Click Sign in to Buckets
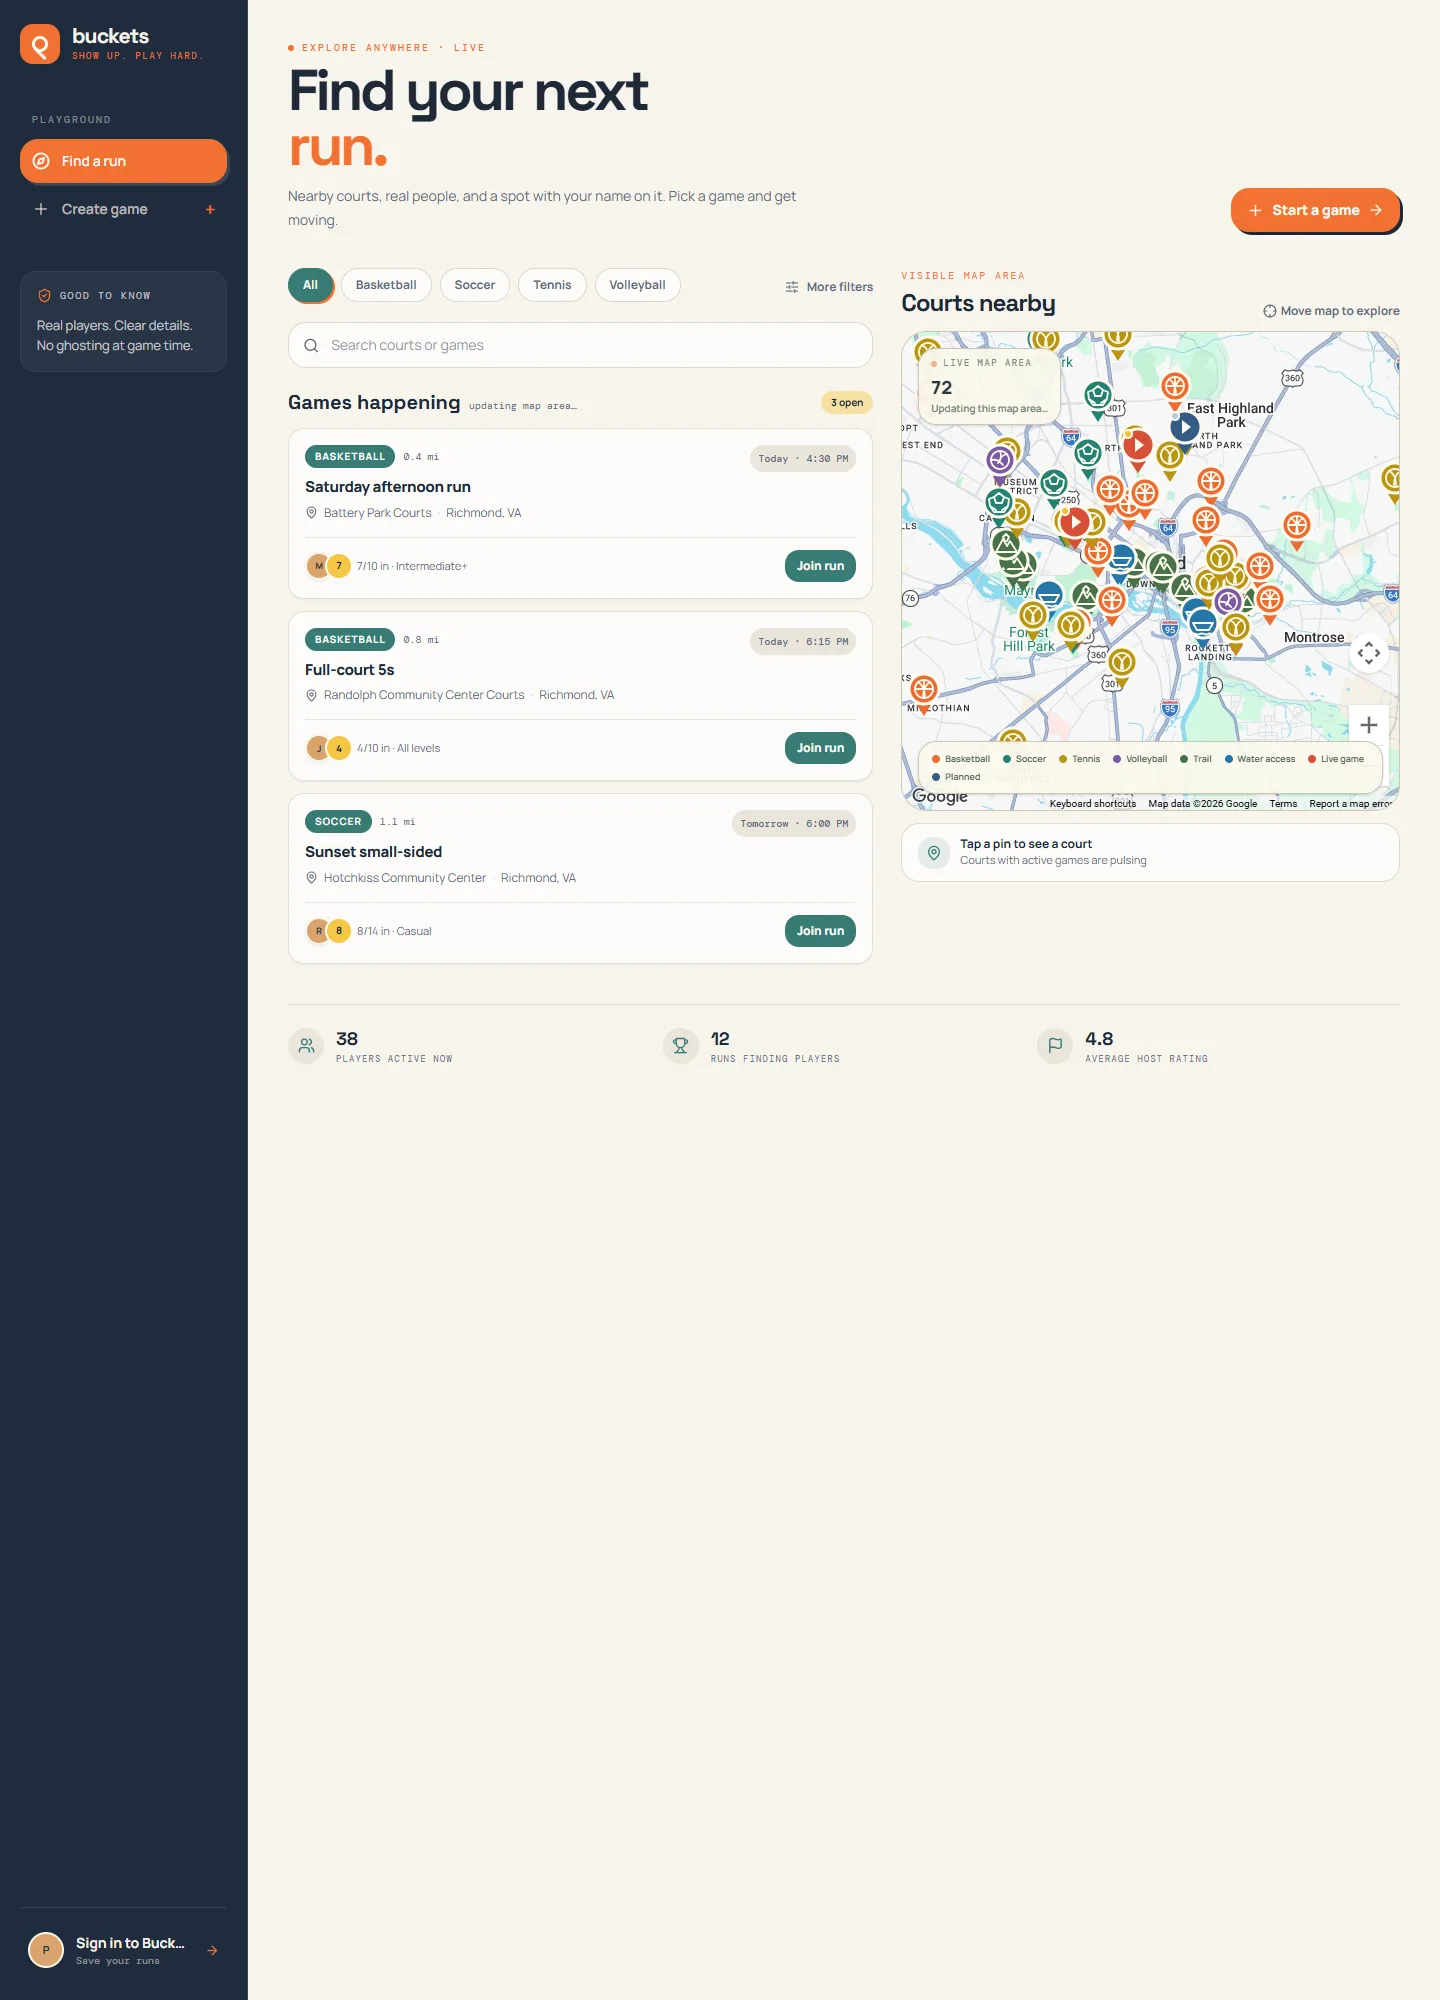 point(124,1950)
